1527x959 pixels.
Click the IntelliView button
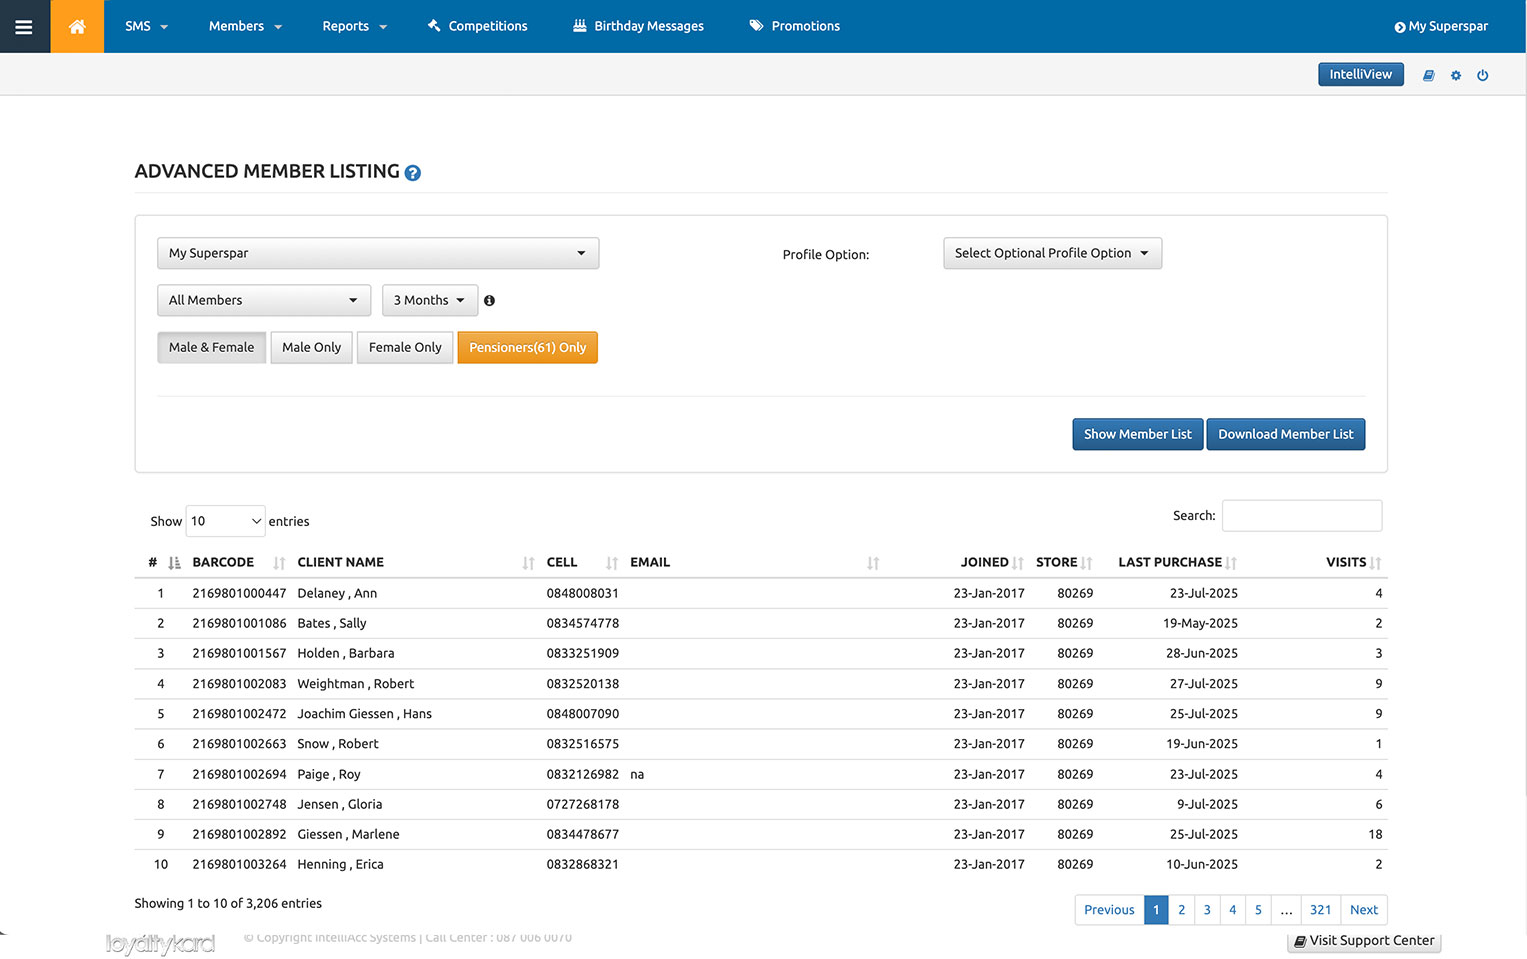(x=1361, y=74)
